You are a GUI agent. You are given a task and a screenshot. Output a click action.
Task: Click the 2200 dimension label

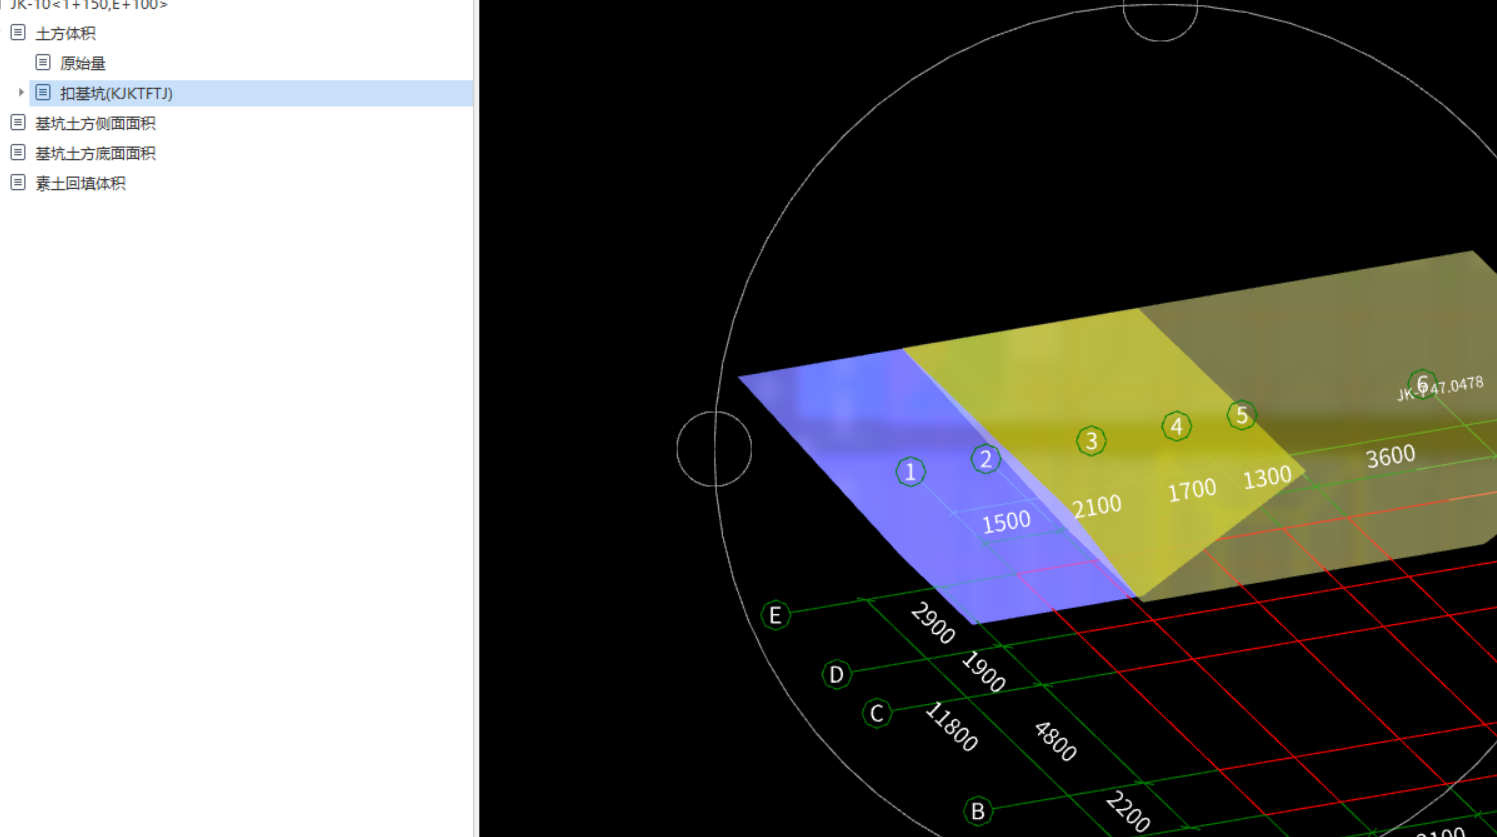coord(1128,811)
